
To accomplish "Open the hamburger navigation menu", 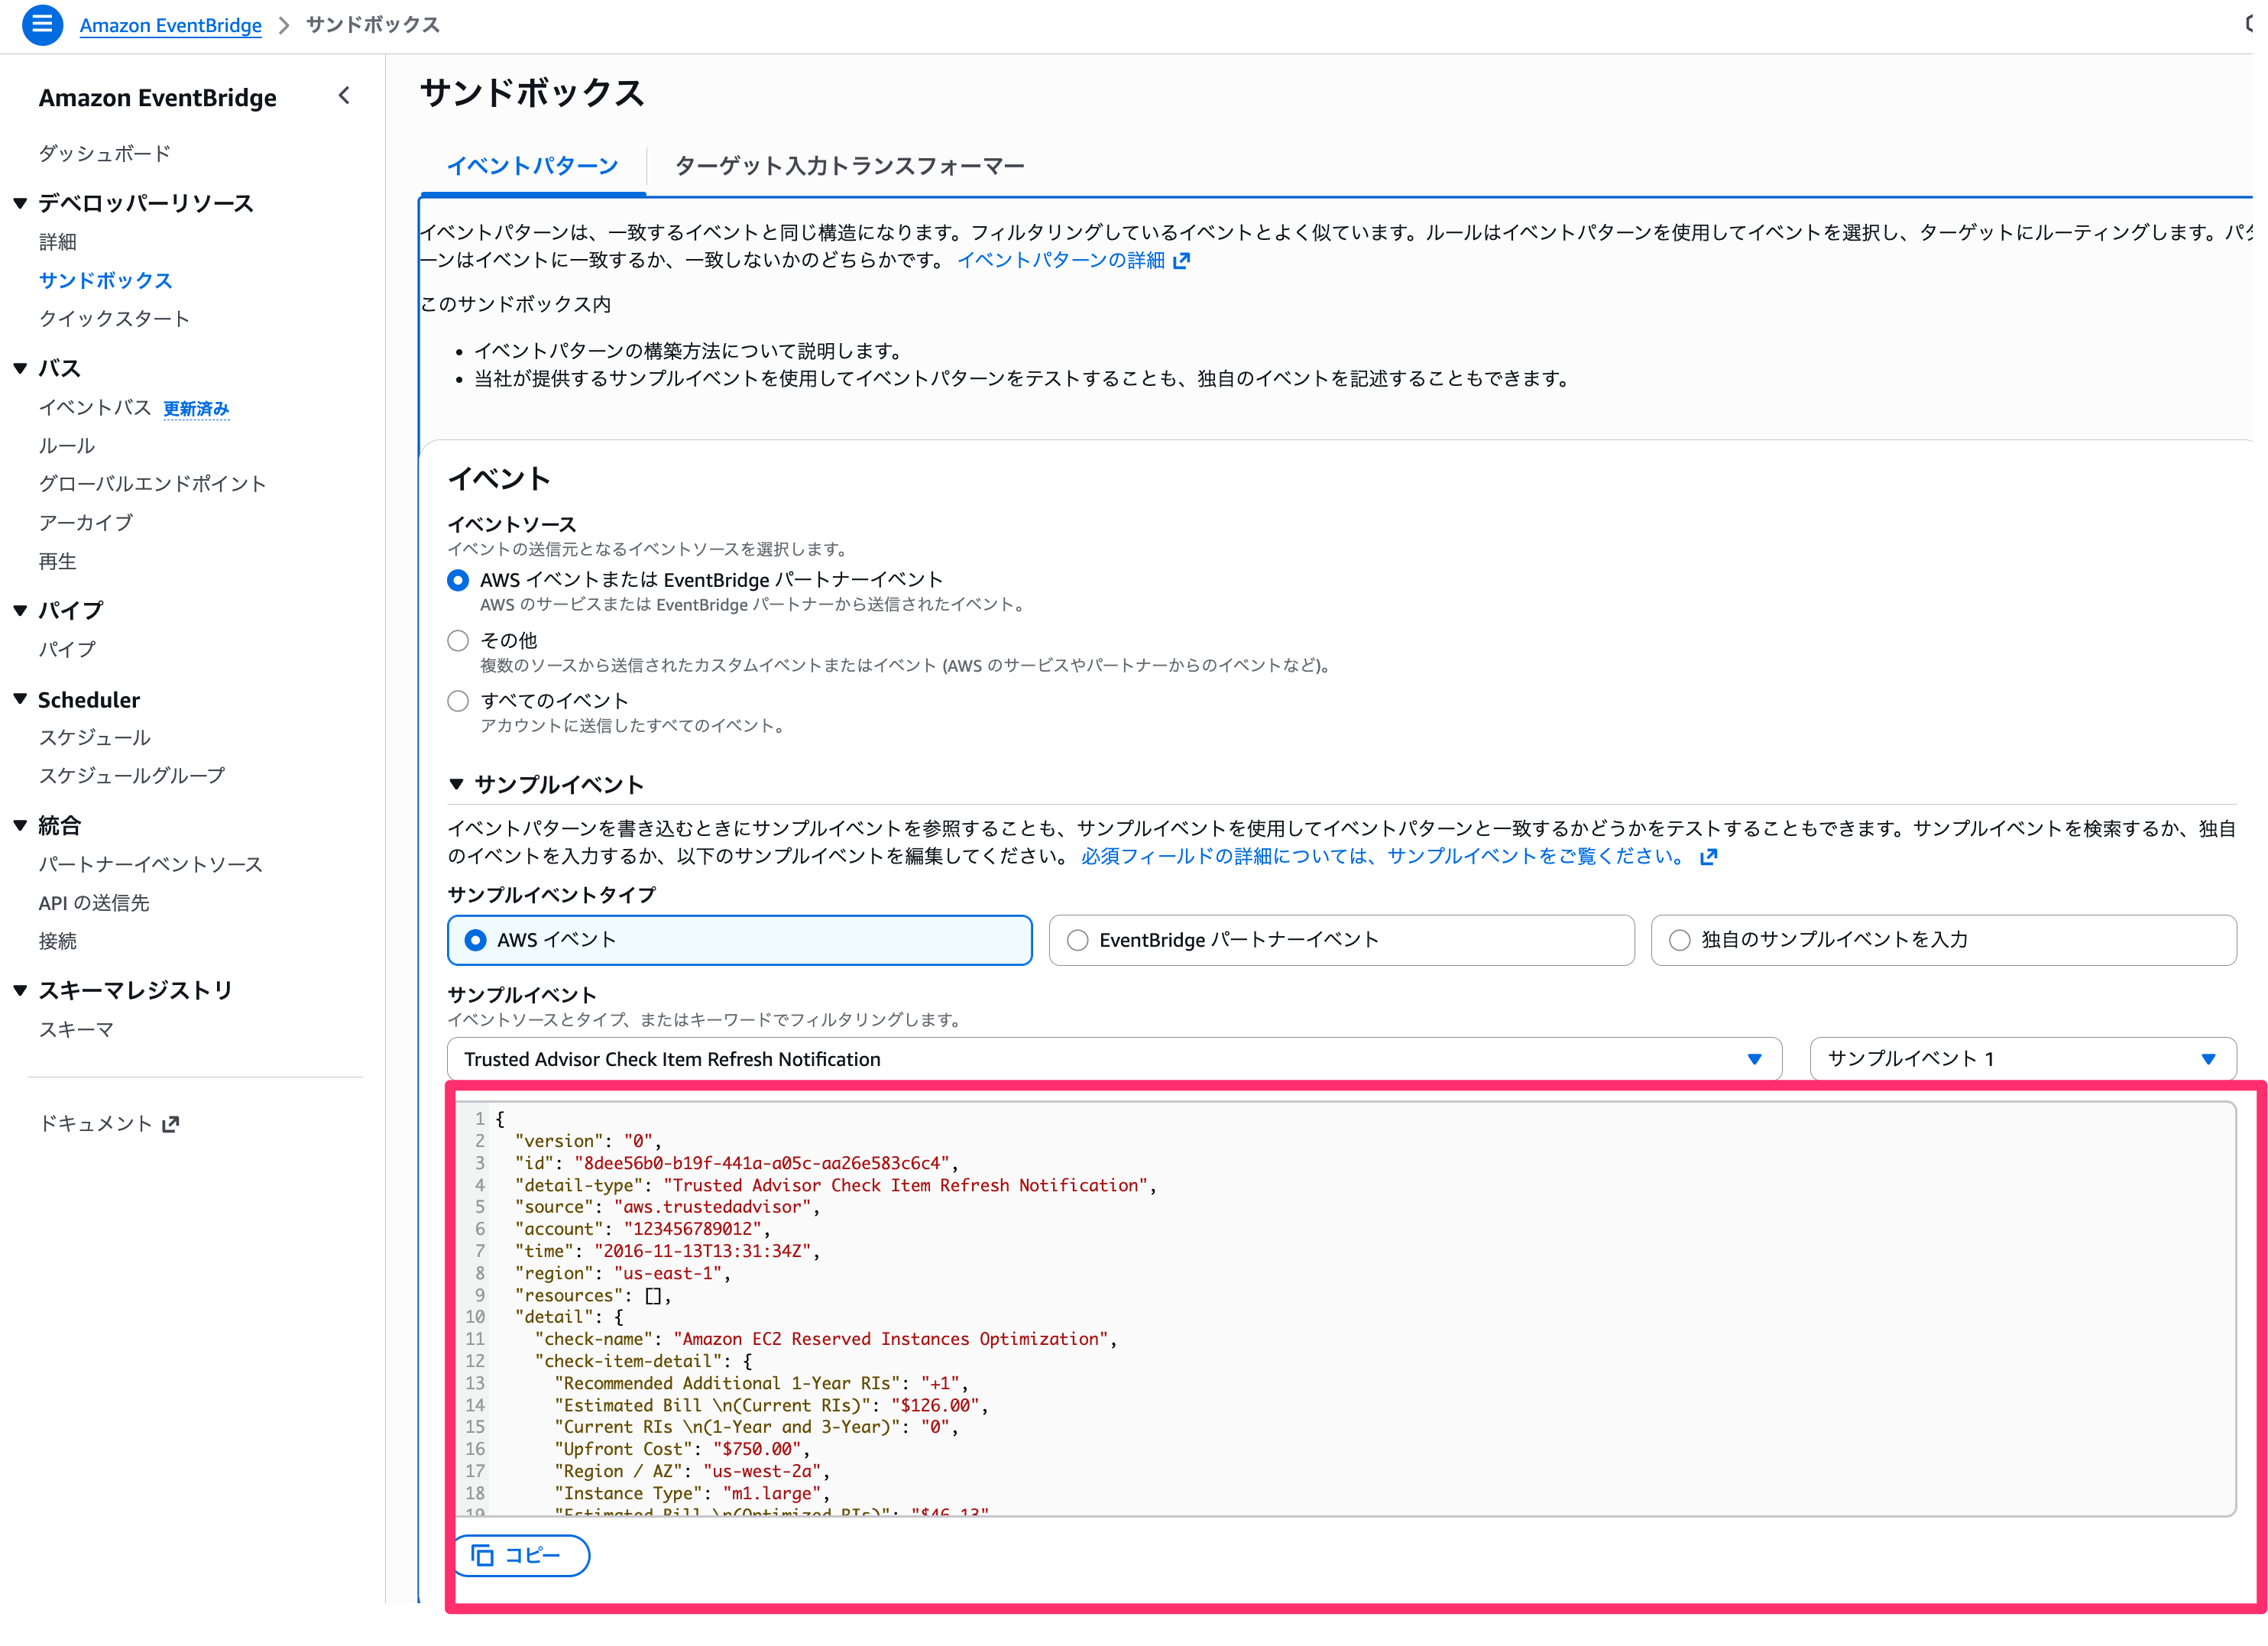I will click(42, 25).
